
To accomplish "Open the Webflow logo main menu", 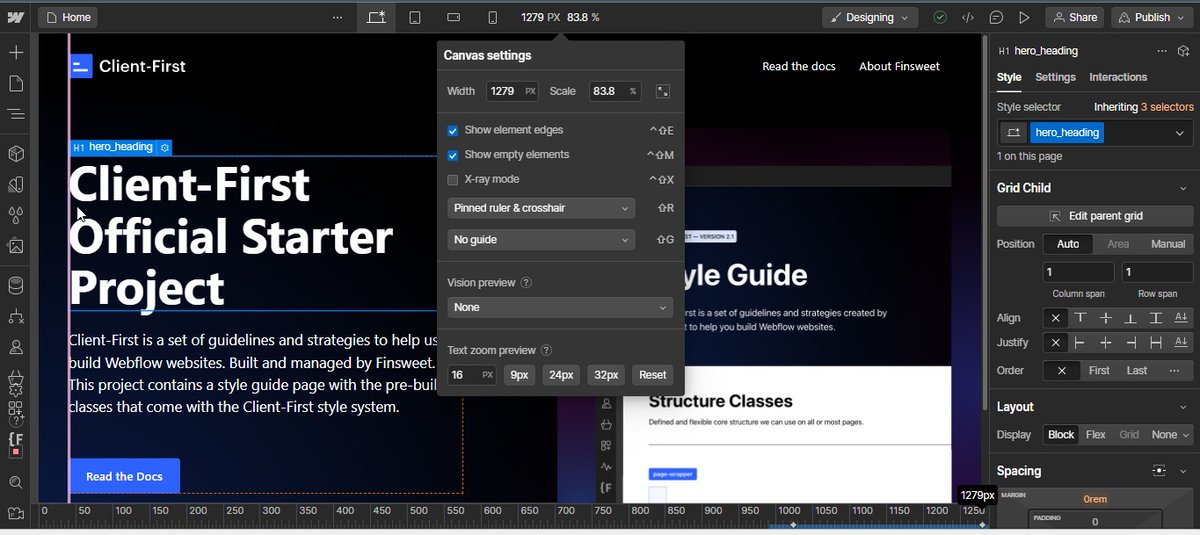I will (15, 17).
